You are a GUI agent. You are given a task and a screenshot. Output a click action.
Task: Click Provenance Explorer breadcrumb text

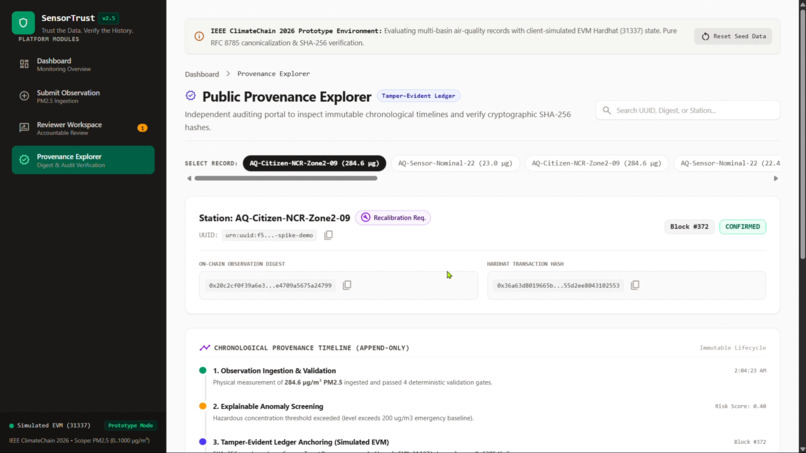(273, 74)
